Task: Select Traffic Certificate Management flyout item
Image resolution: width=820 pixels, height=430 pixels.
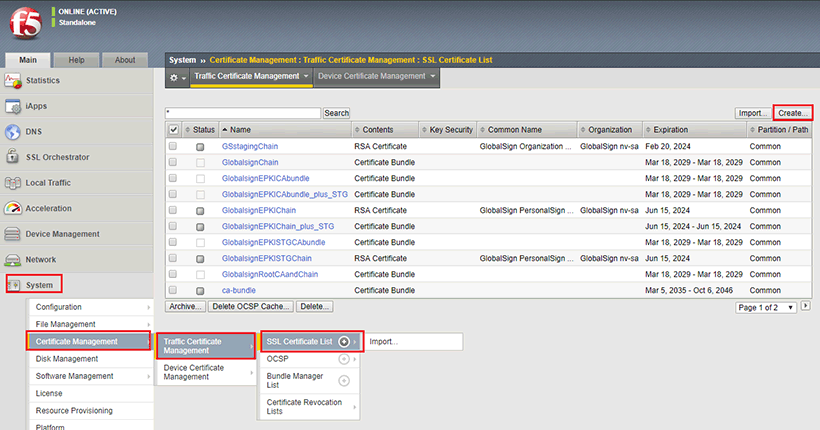Action: pos(206,346)
